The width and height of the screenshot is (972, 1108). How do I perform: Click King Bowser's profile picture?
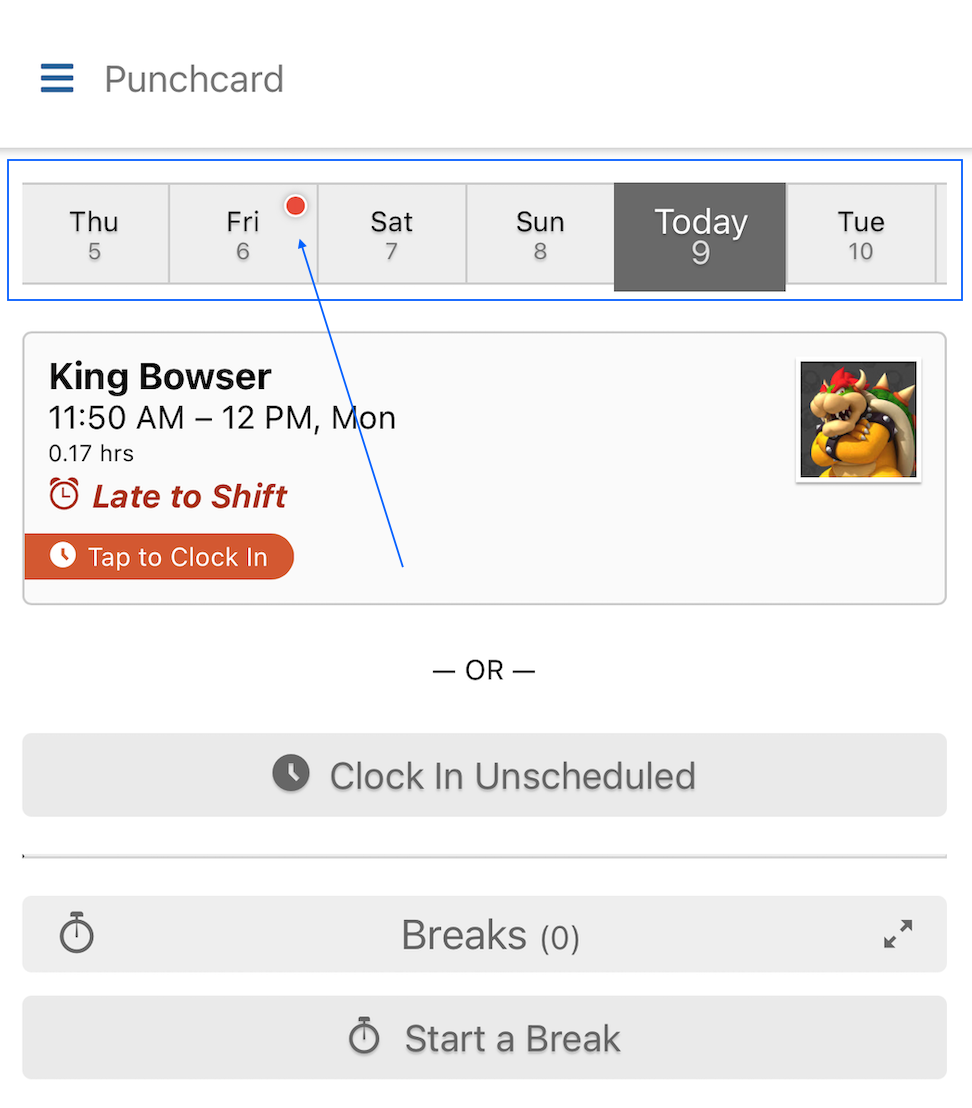coord(858,420)
